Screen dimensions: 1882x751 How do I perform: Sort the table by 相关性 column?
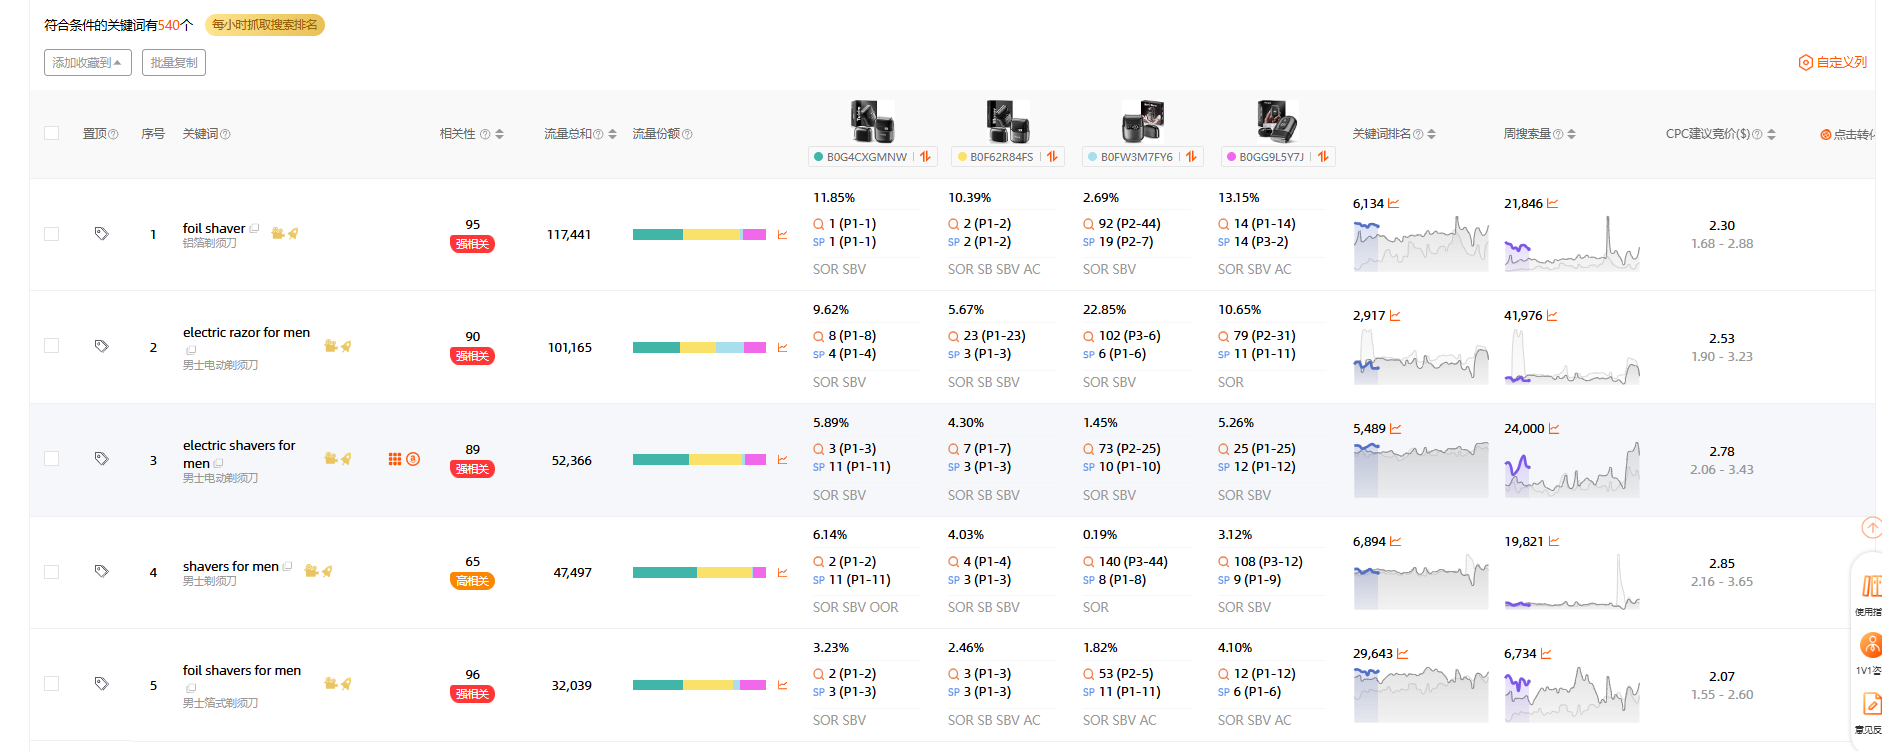pyautogui.click(x=499, y=134)
